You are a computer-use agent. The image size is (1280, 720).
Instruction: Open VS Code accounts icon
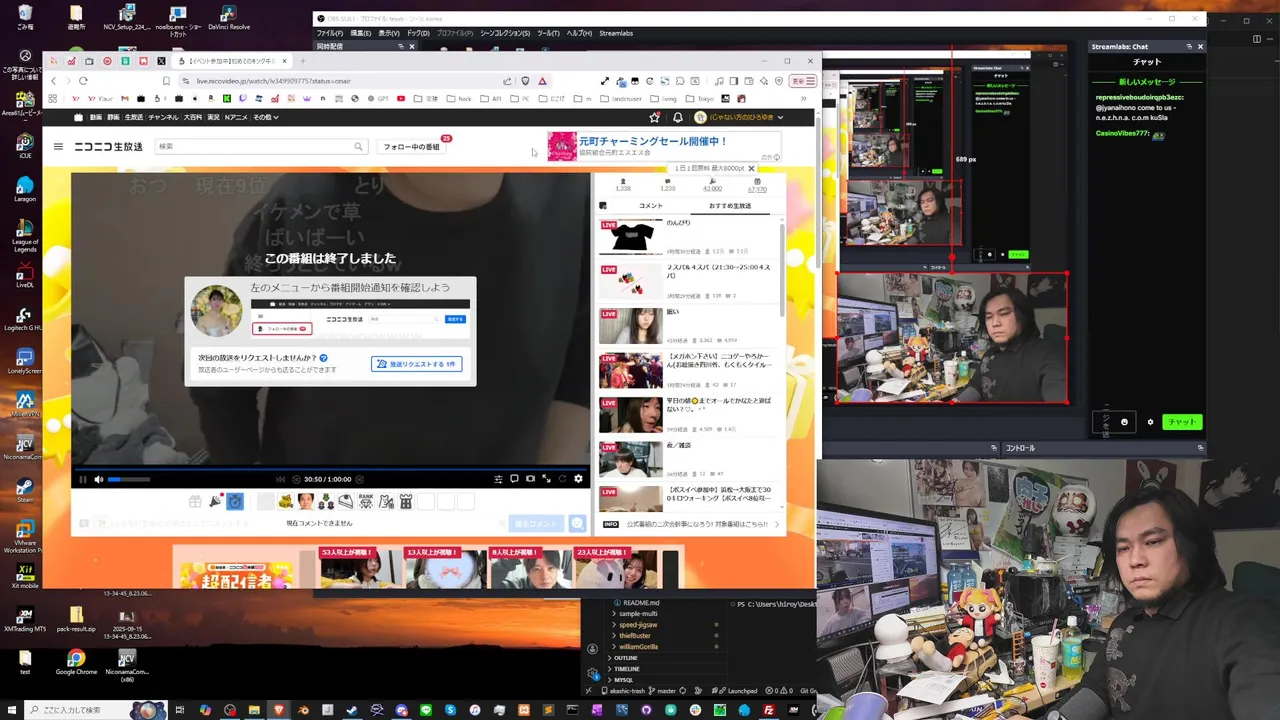(592, 650)
